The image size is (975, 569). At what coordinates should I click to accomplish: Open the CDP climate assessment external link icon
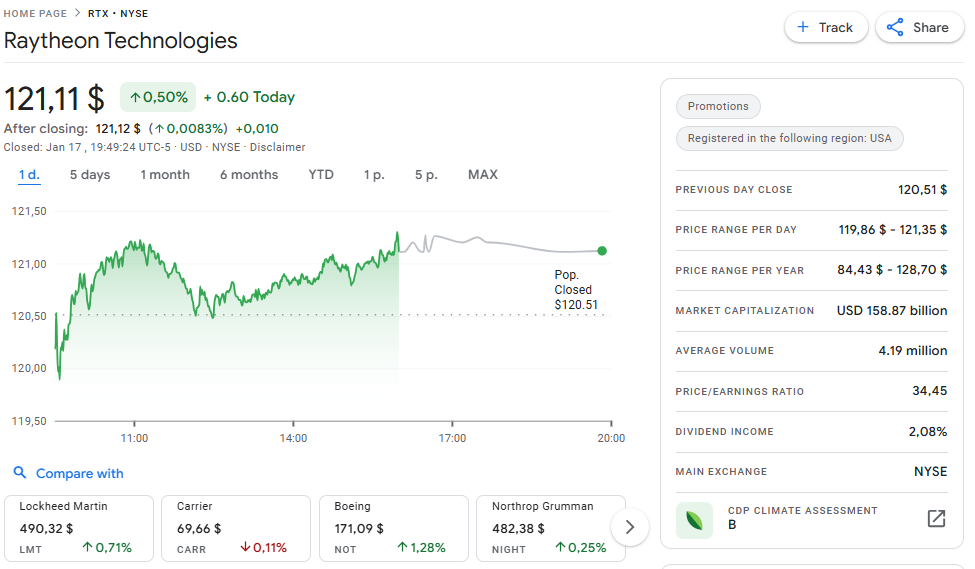(936, 519)
